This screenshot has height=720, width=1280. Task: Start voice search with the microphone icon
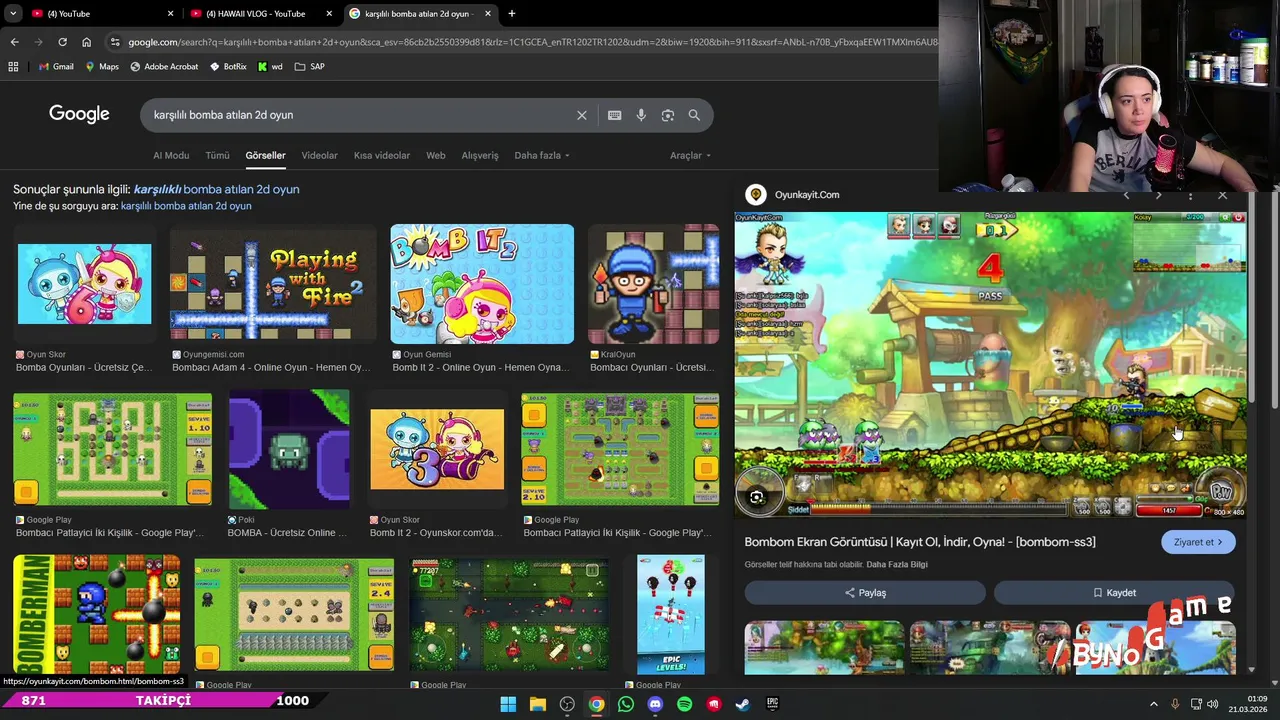coord(641,115)
